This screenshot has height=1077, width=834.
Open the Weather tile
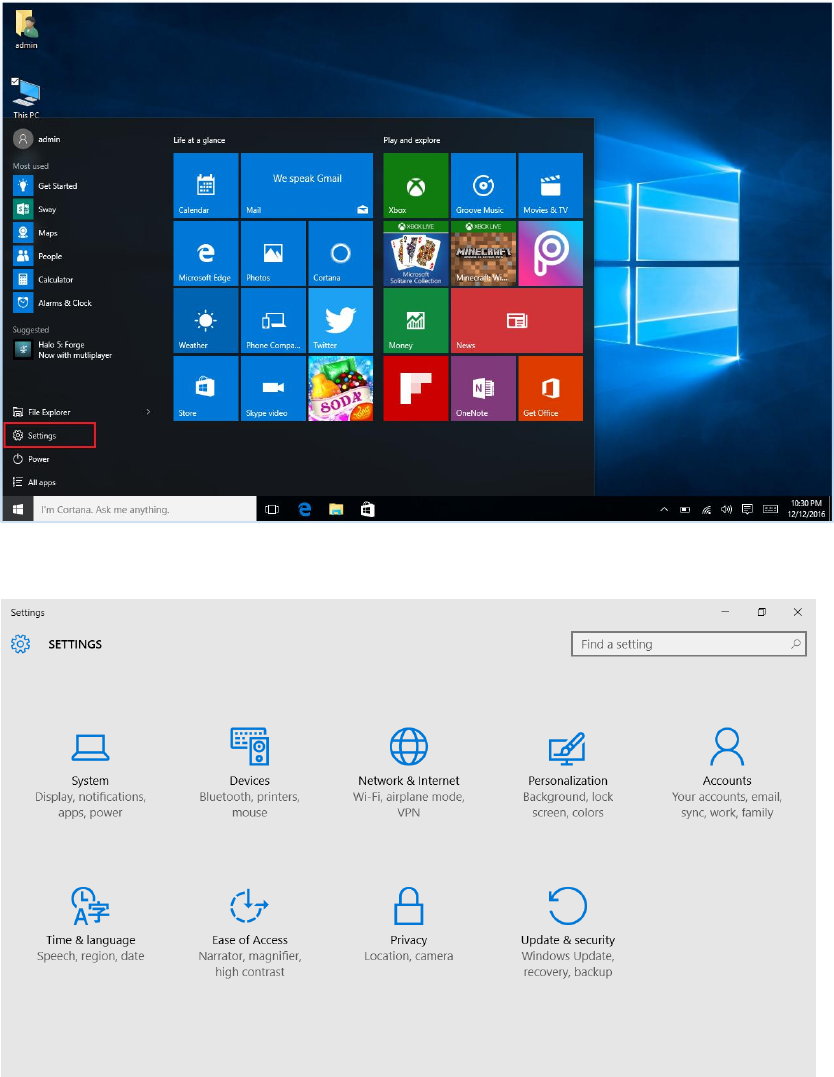(205, 321)
